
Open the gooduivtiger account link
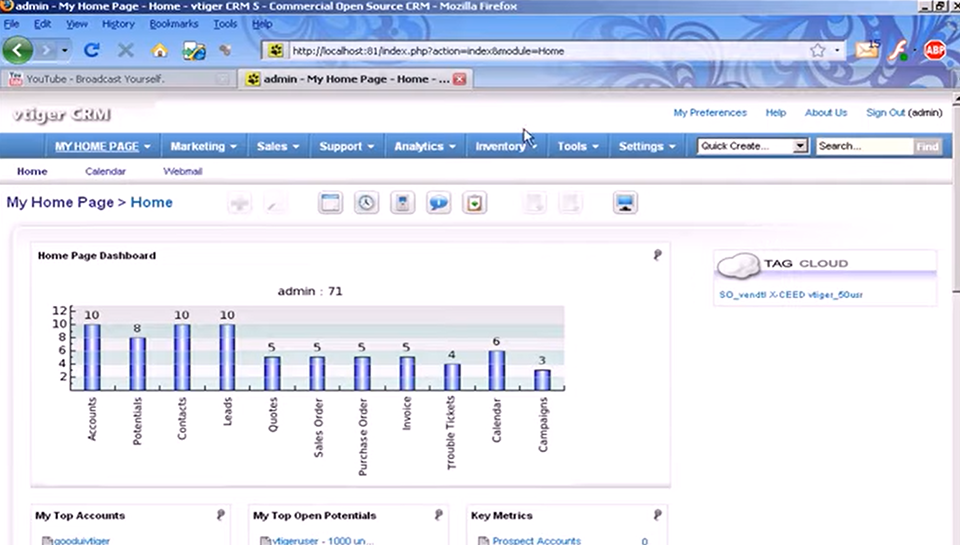point(81,540)
